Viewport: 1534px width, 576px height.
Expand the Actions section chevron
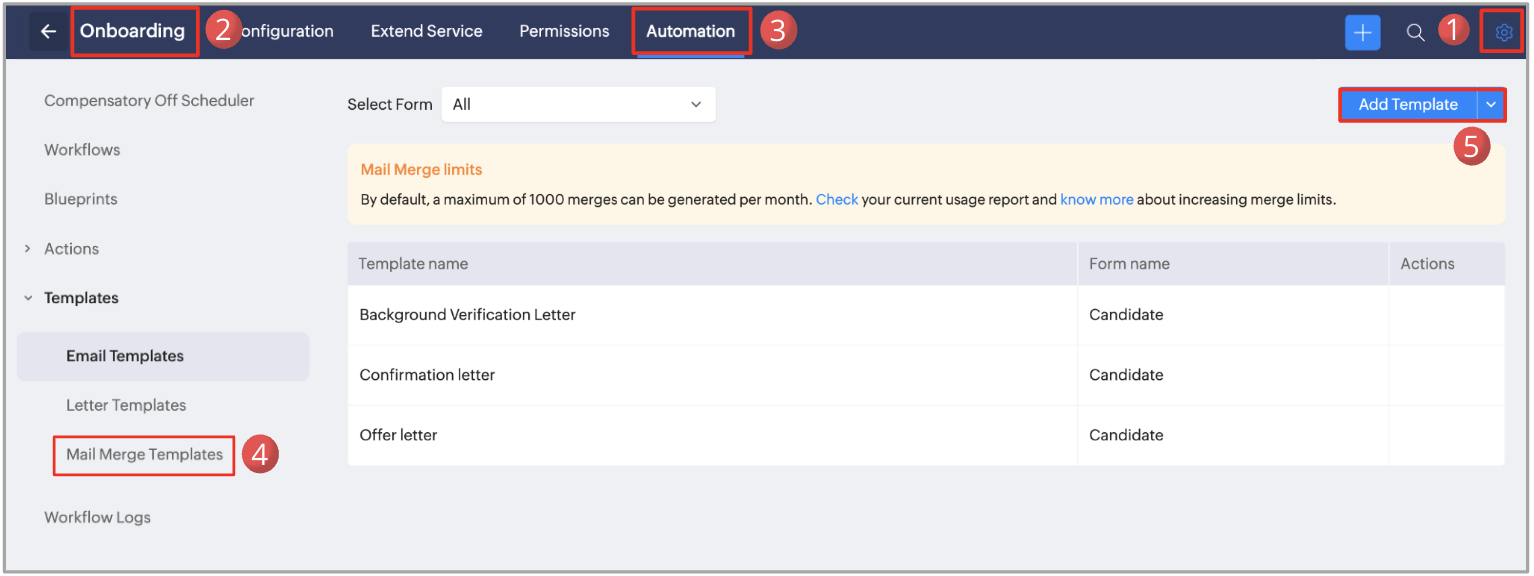(28, 249)
